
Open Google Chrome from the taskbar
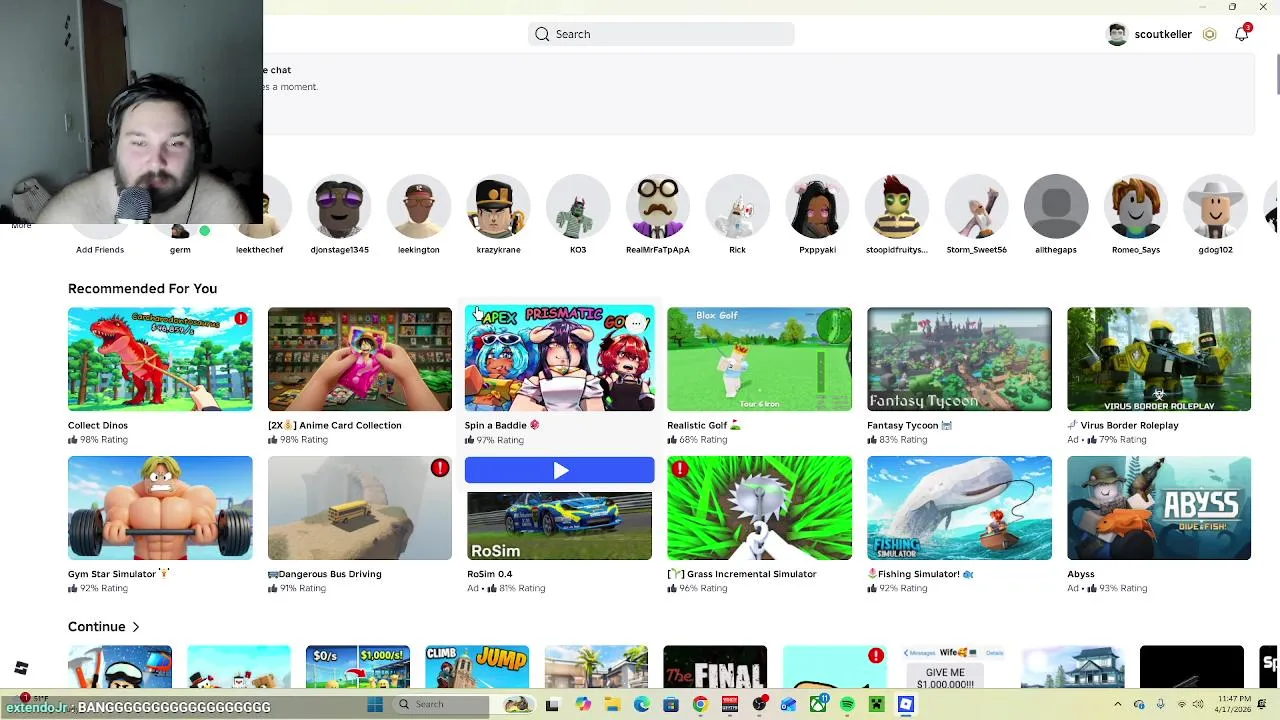point(700,705)
